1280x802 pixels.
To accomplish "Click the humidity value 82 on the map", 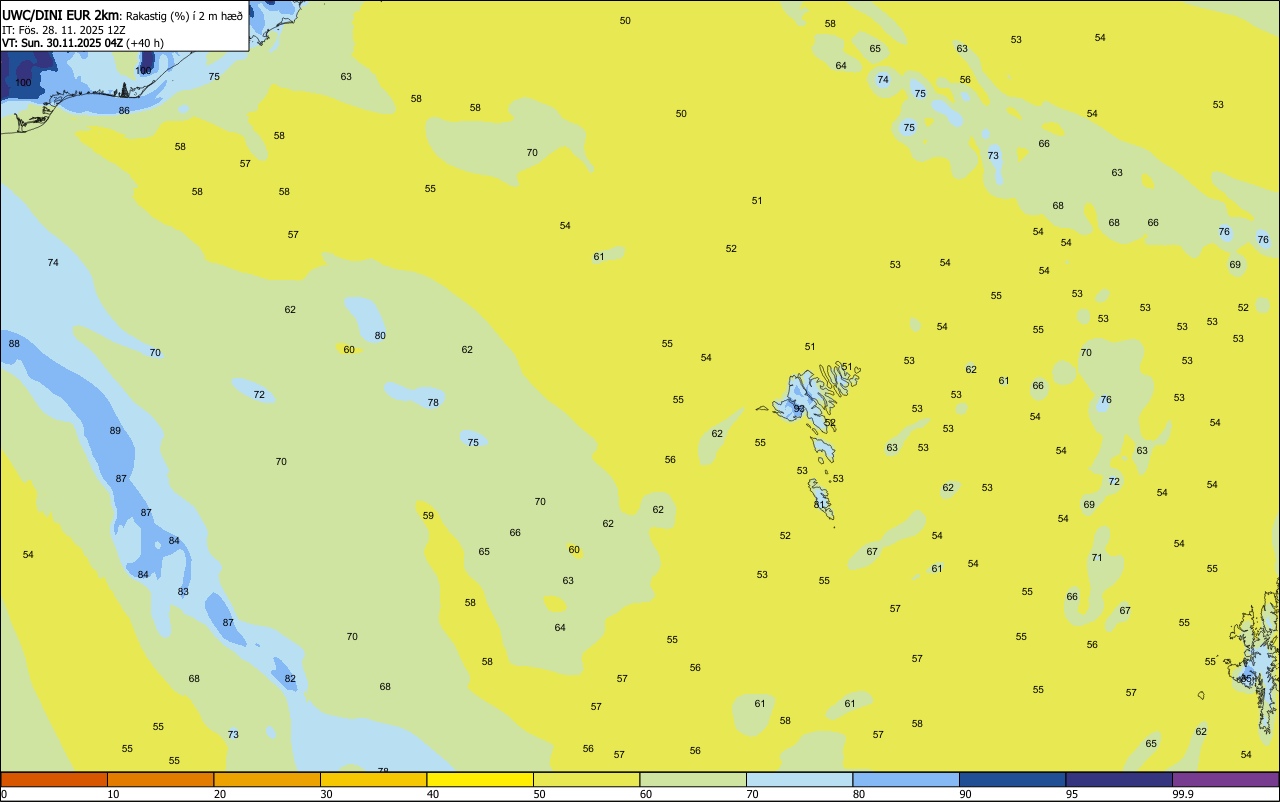I will click(290, 678).
